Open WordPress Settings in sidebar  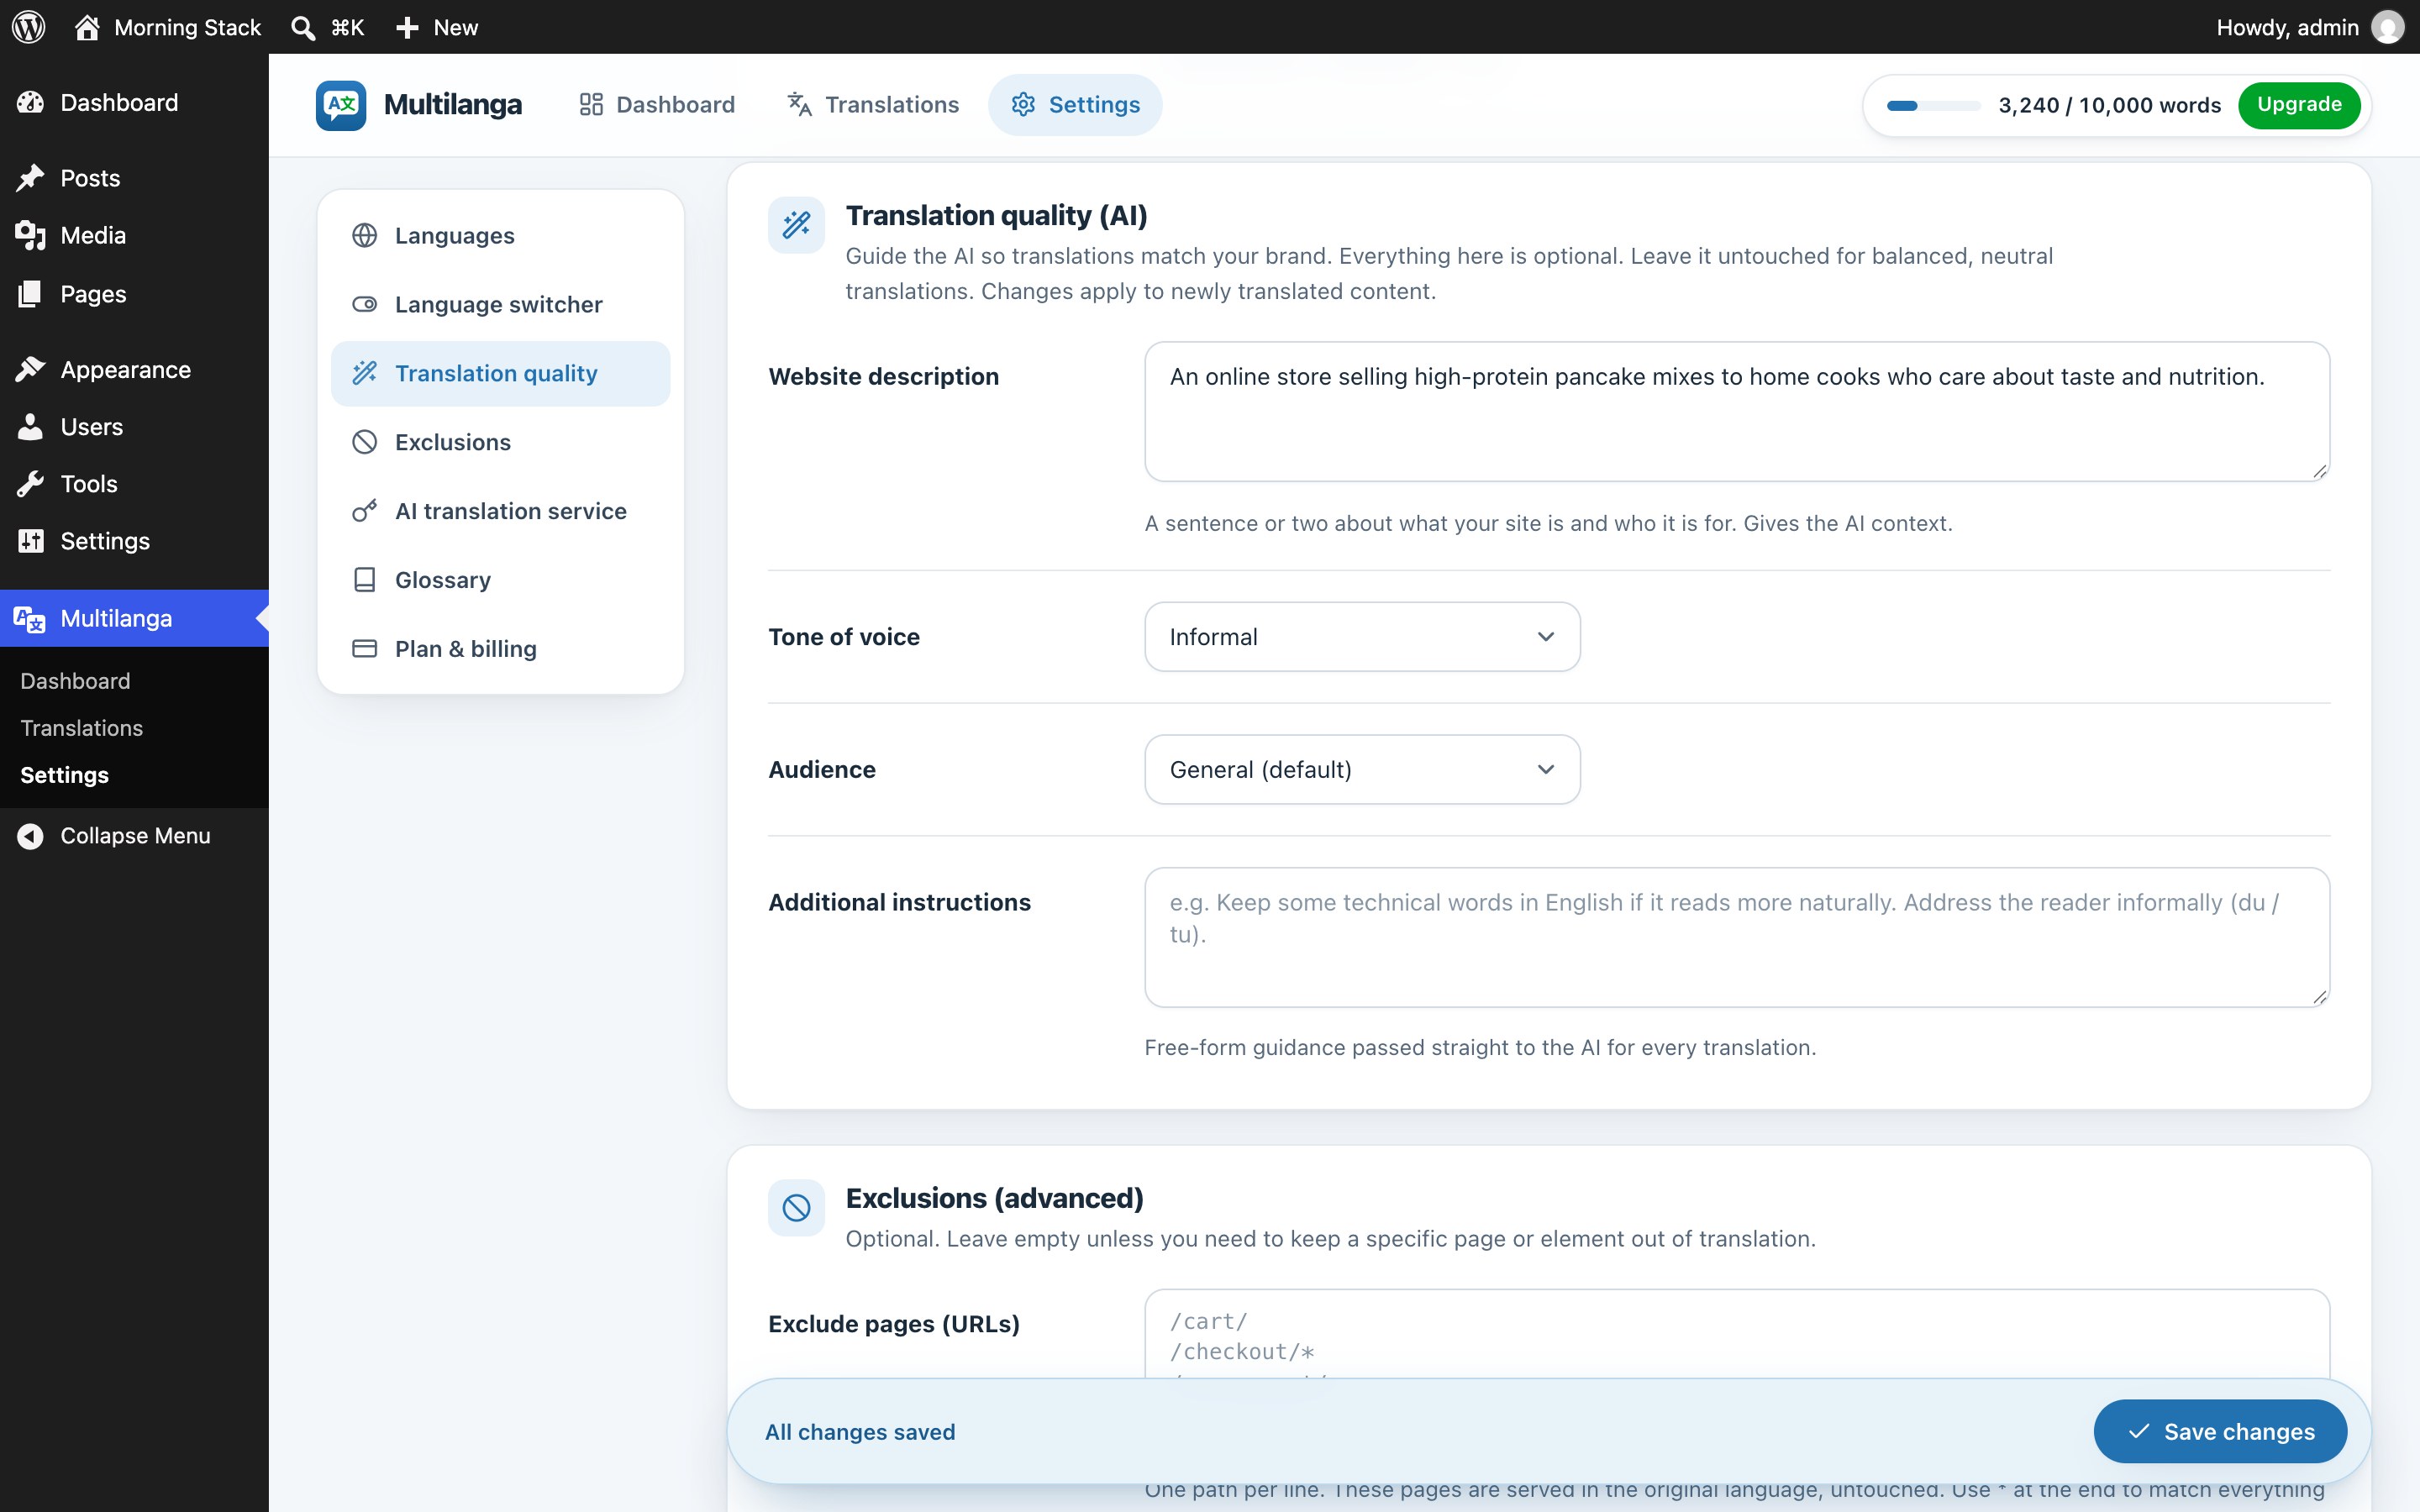(134, 541)
